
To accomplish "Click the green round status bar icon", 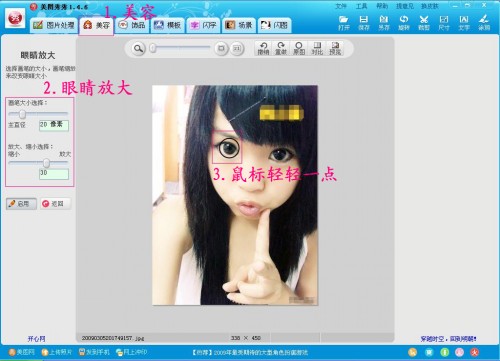I will (x=445, y=352).
